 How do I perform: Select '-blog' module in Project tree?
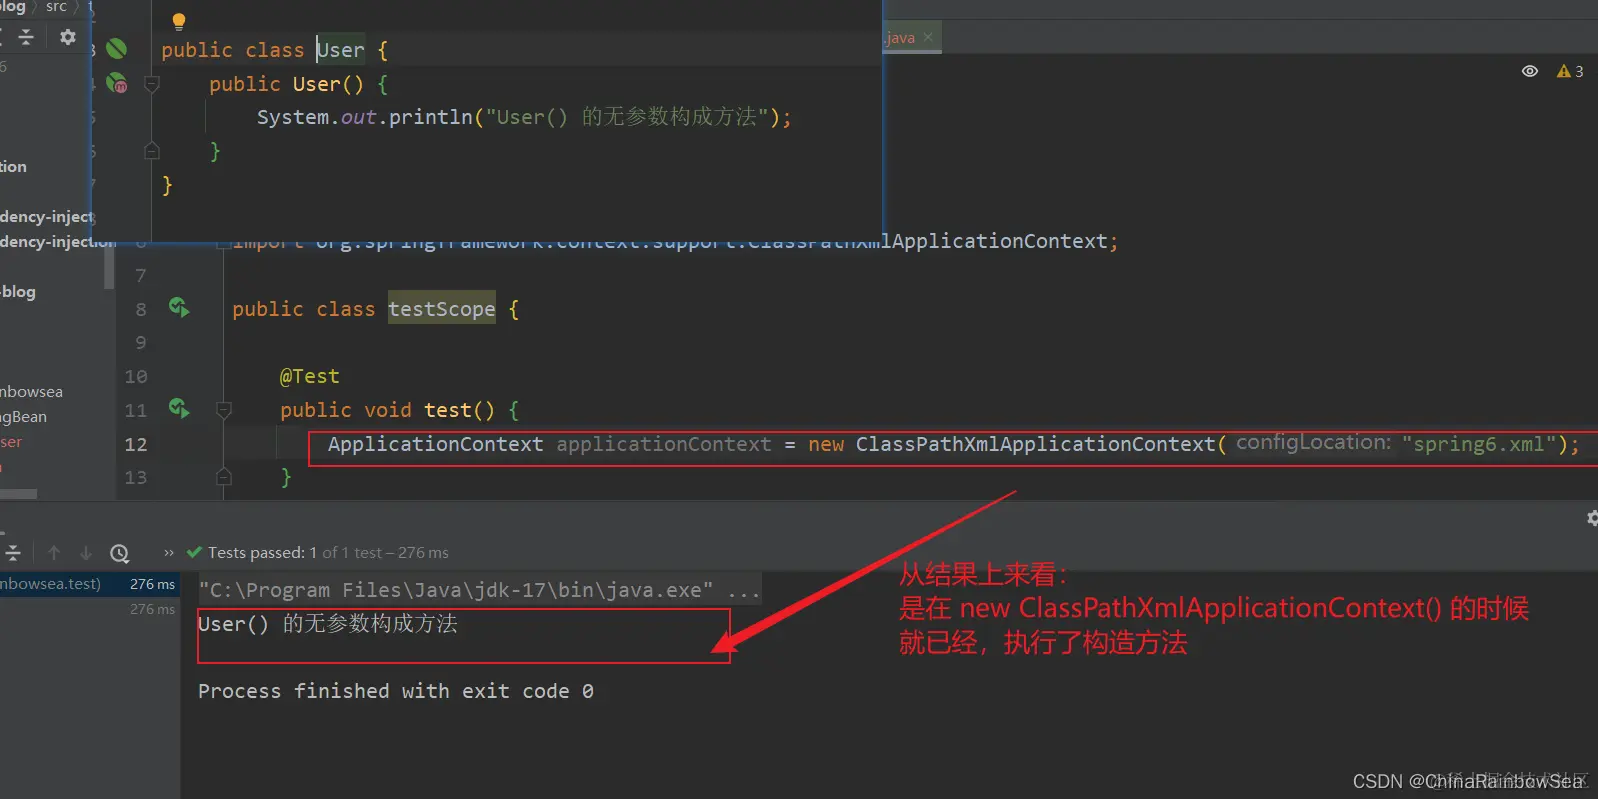click(18, 292)
